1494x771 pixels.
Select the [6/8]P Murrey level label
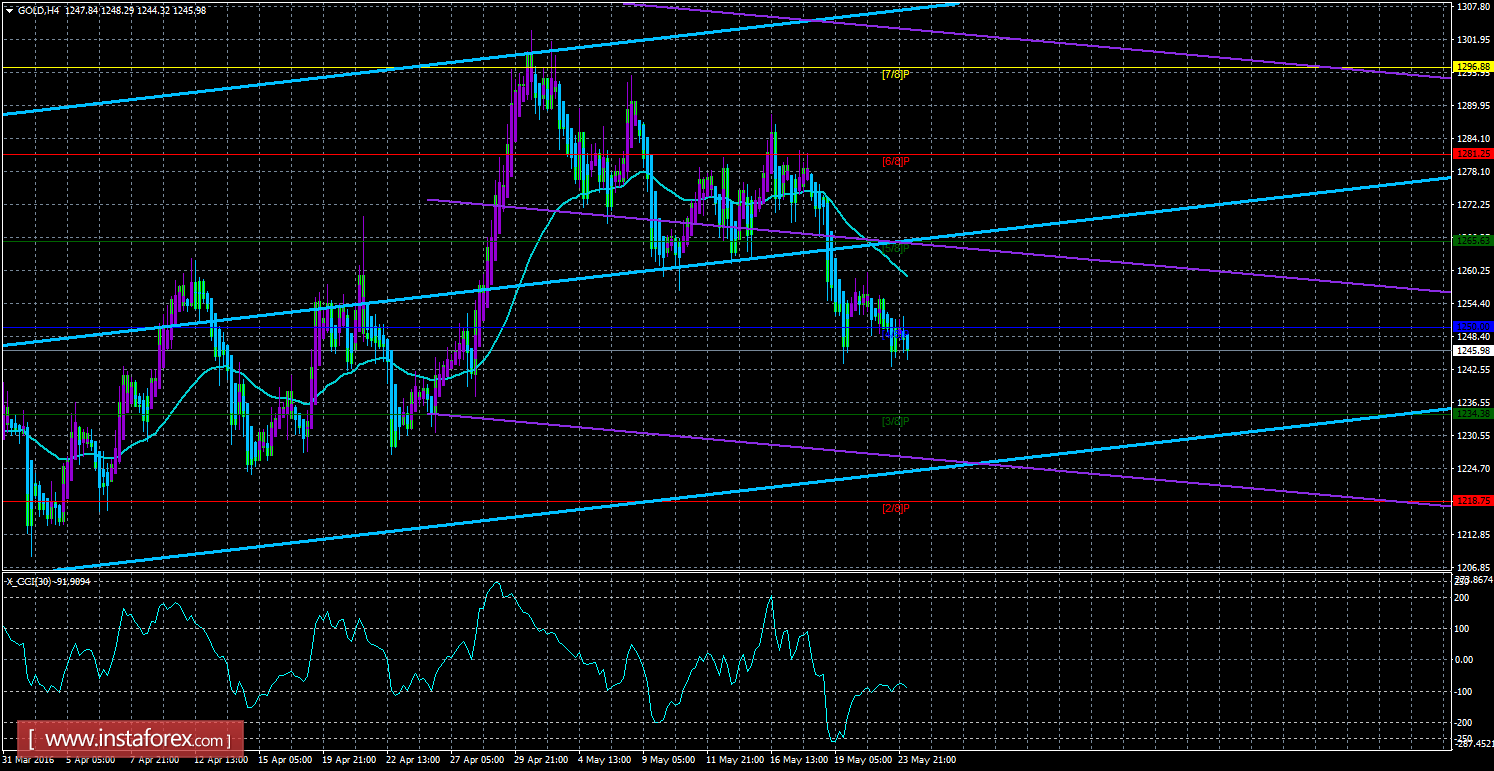pos(895,161)
